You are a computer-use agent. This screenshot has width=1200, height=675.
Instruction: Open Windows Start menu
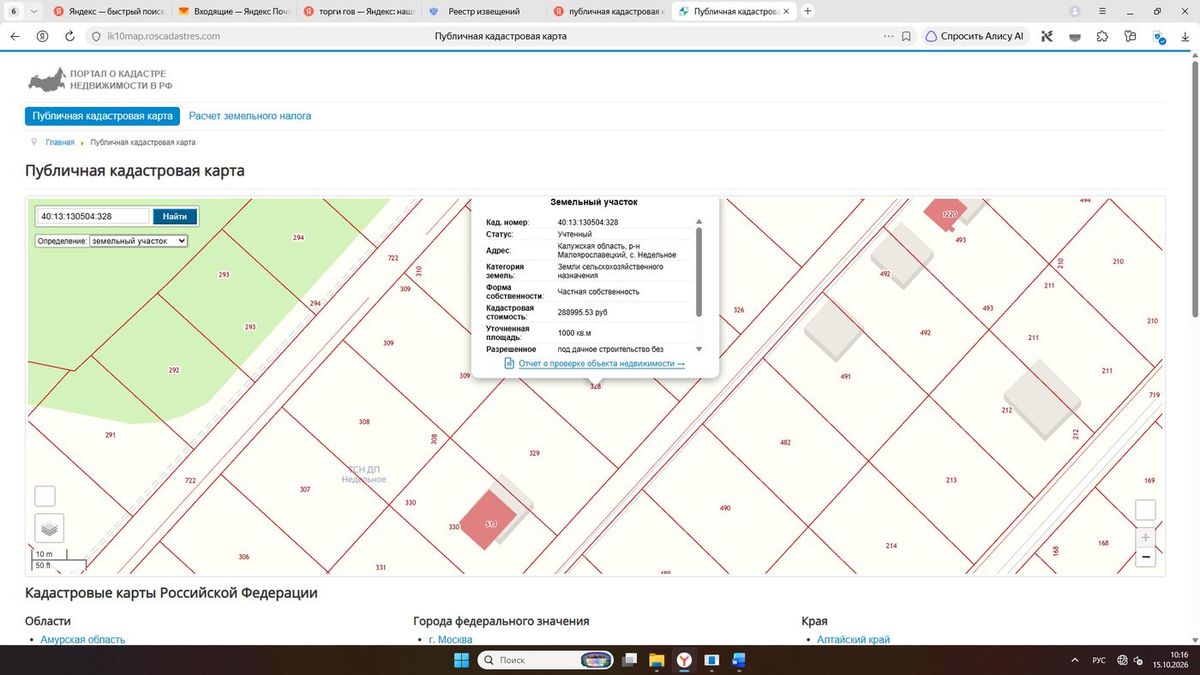(x=461, y=660)
